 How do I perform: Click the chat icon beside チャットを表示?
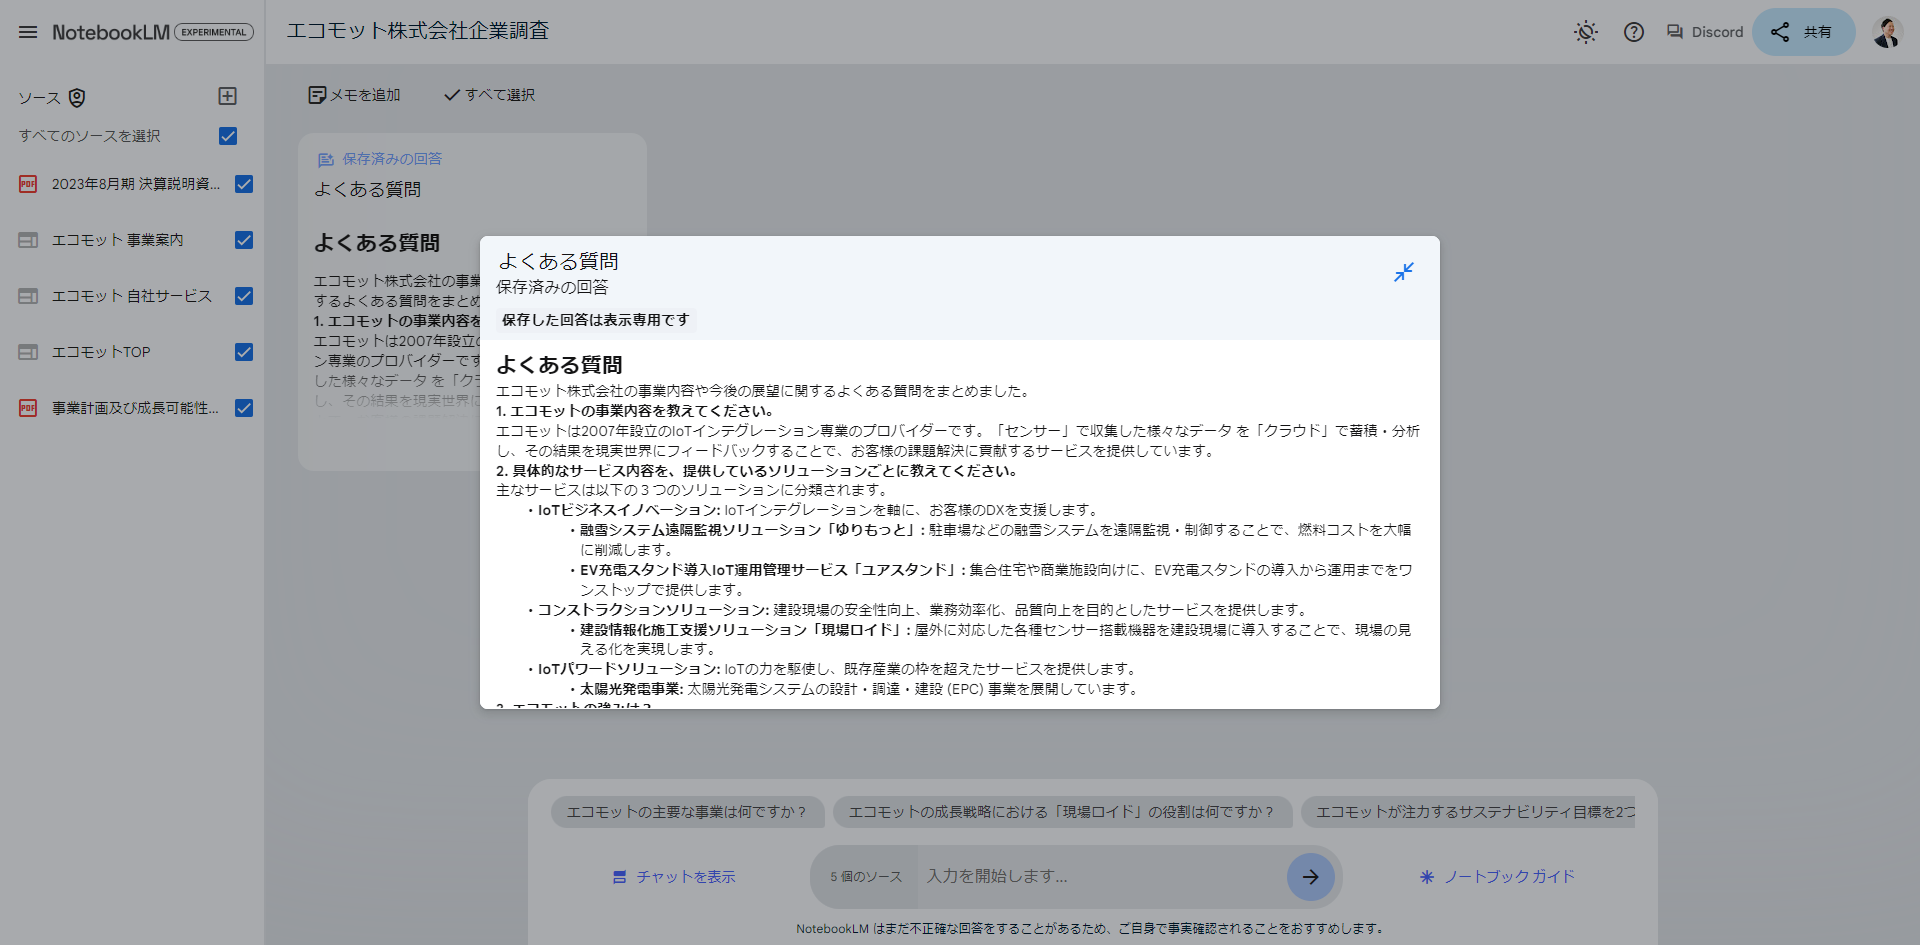[x=620, y=877]
